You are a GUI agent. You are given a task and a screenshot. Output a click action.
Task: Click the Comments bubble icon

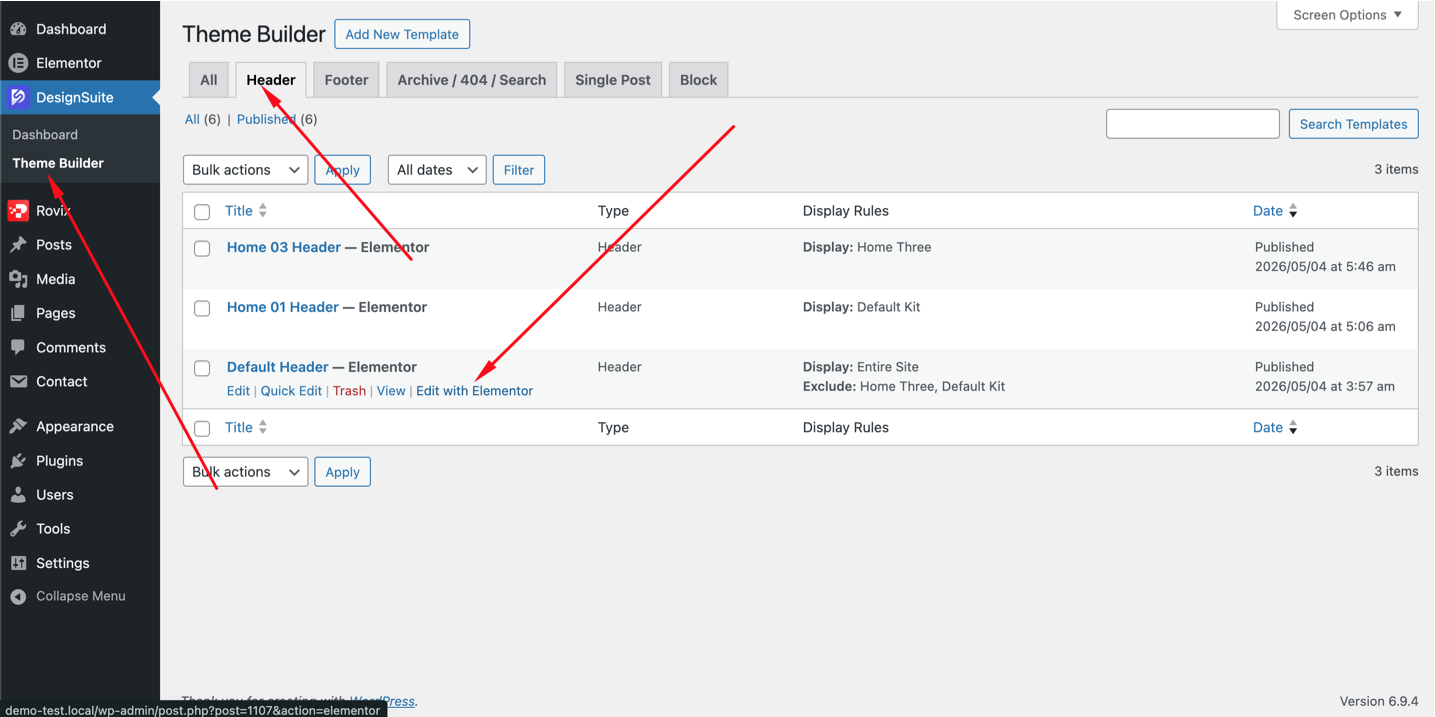(x=18, y=347)
